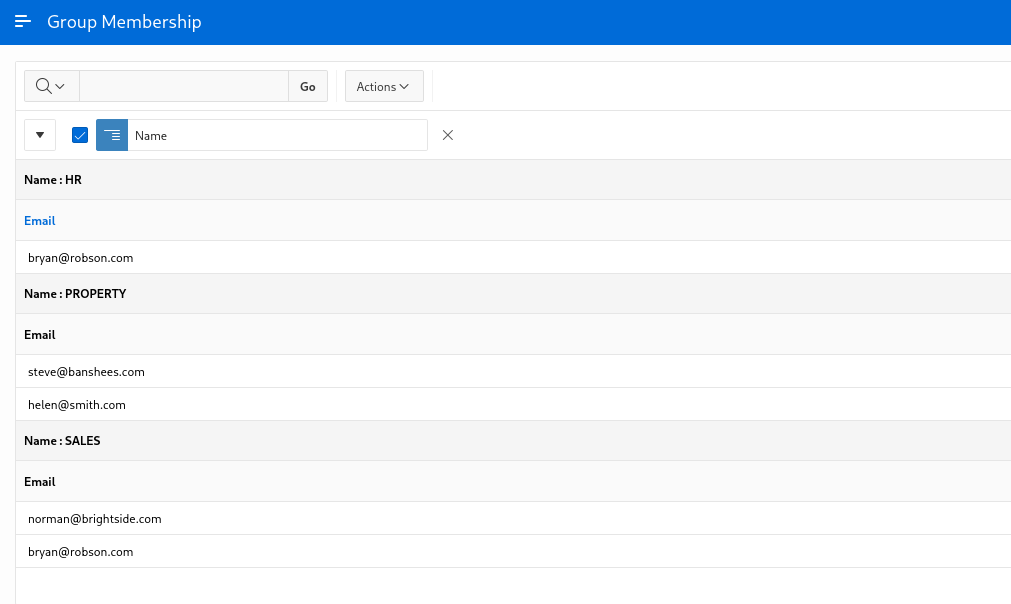Select the Name : SALES group header

62,441
